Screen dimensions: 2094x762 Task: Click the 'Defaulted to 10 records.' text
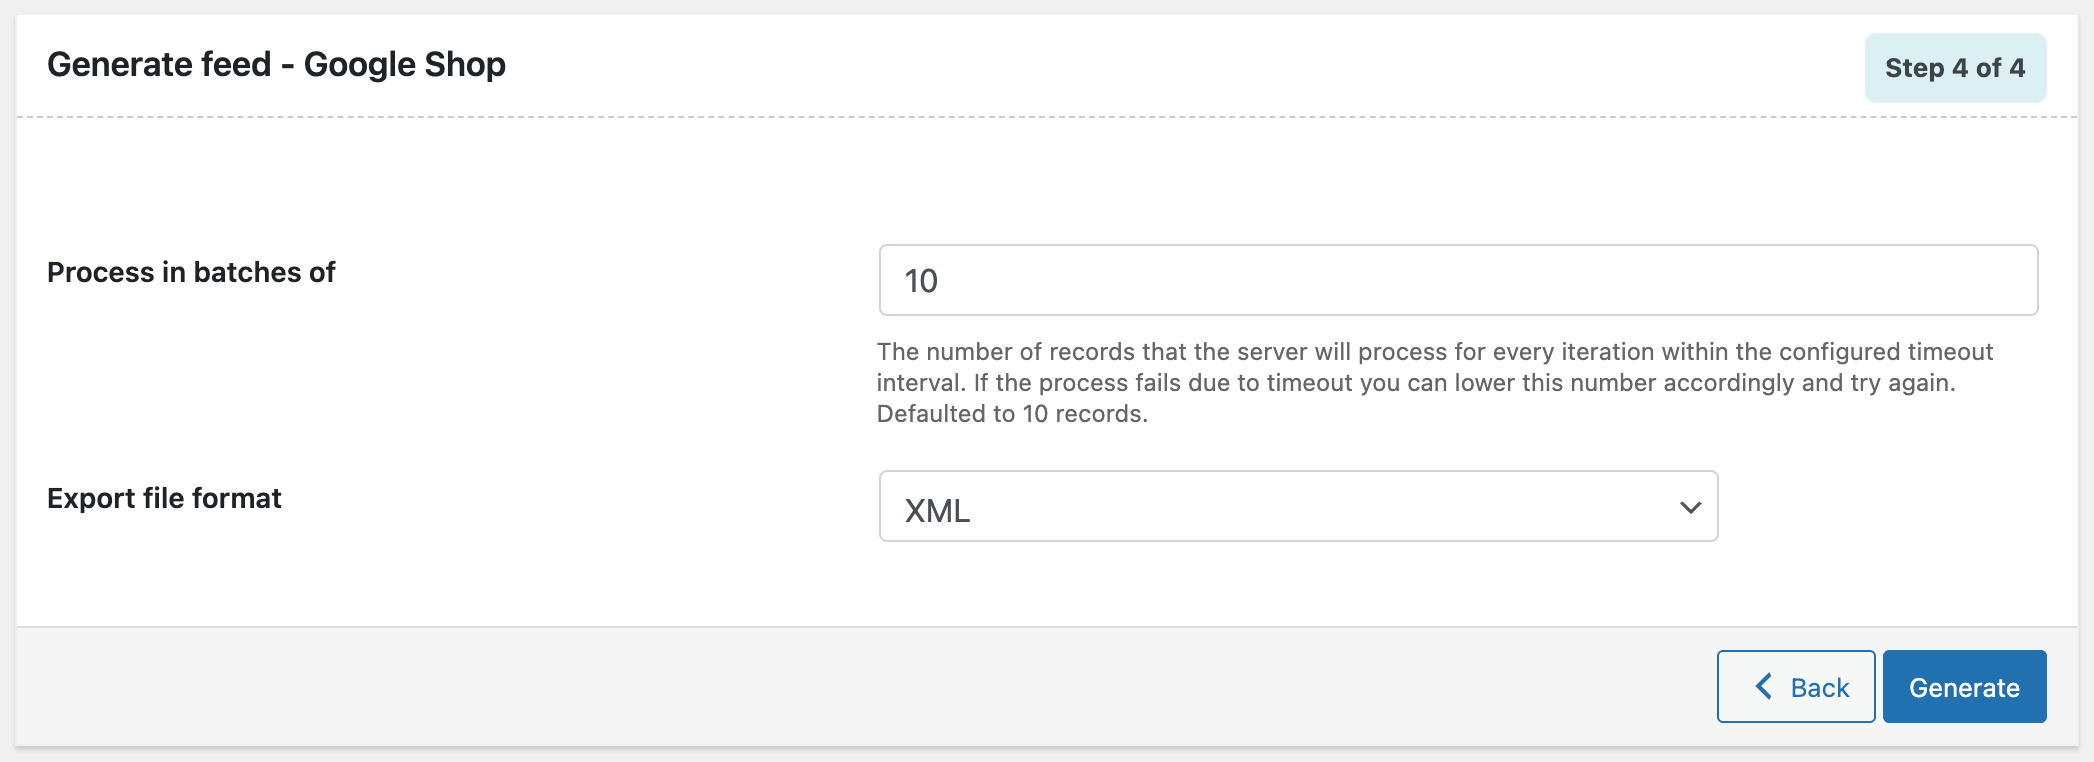click(1012, 414)
